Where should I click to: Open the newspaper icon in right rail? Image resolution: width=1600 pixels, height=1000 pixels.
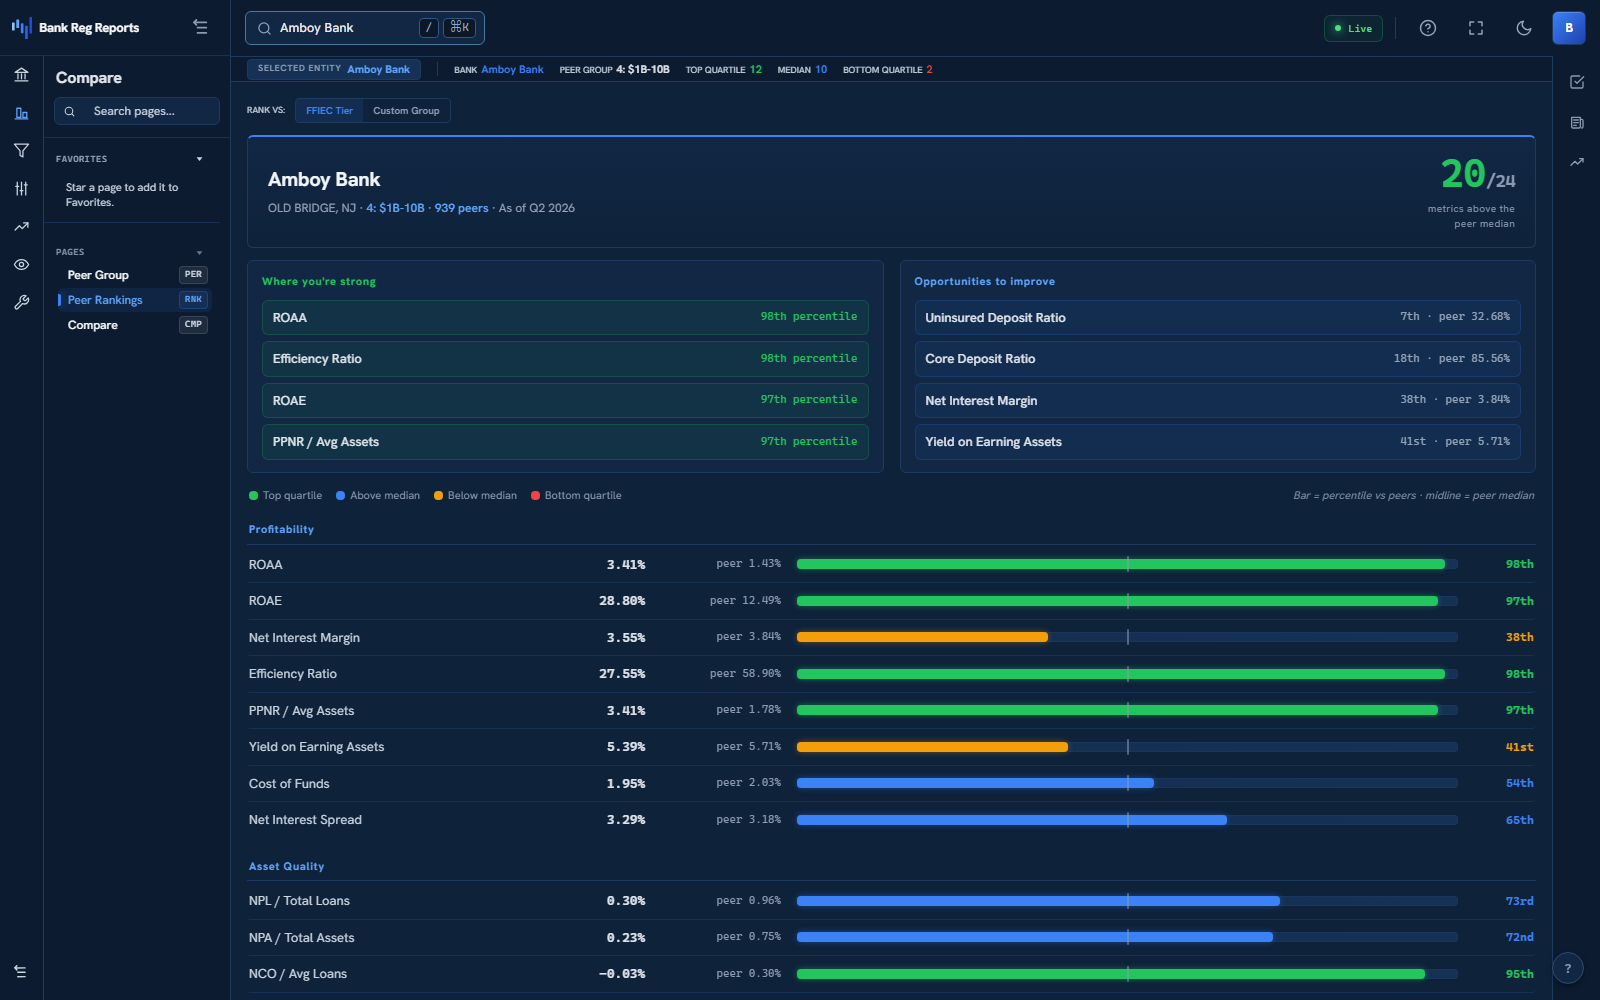1577,123
